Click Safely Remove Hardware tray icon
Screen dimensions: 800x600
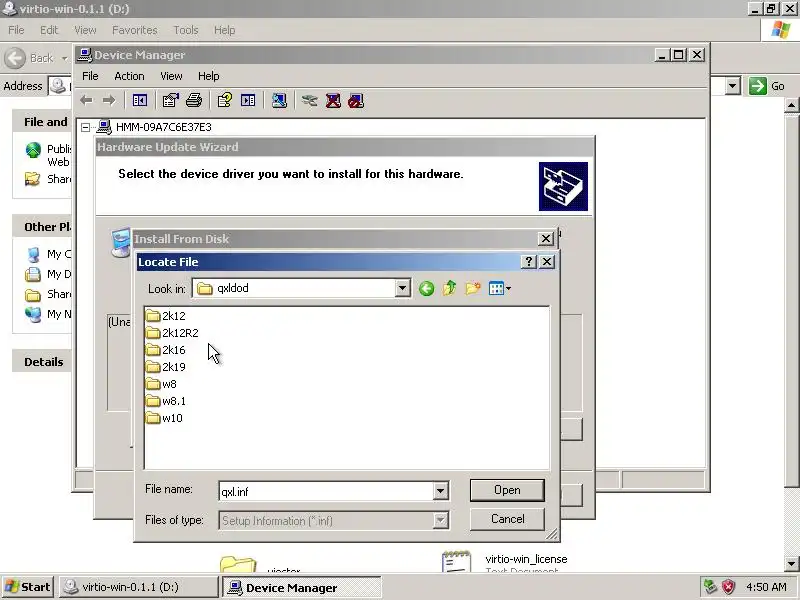(710, 587)
